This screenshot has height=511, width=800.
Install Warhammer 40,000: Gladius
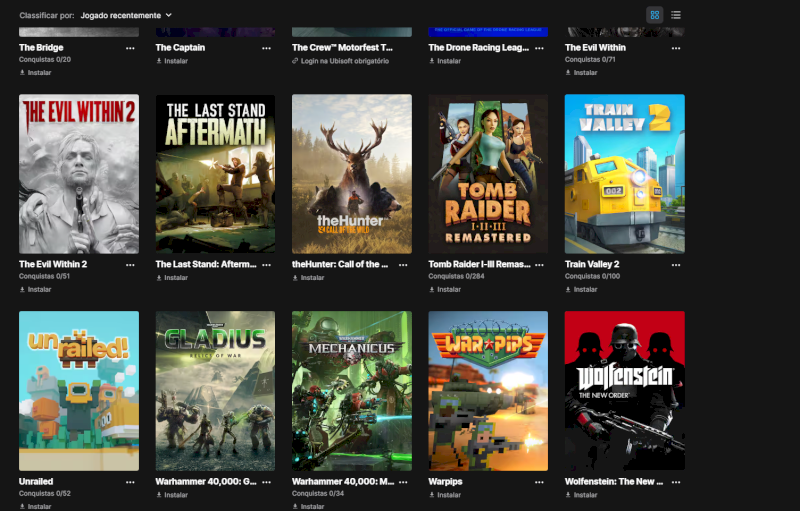coord(172,495)
